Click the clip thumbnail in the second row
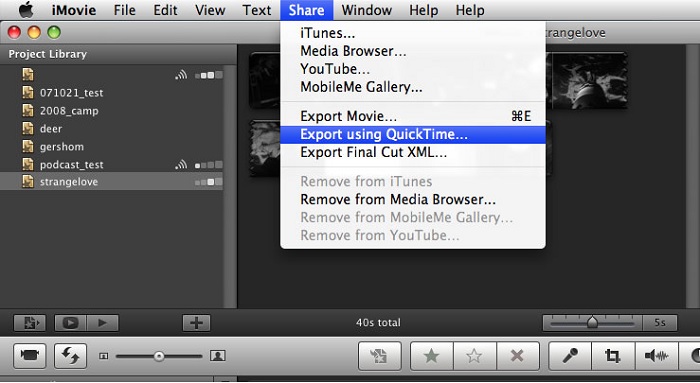The height and width of the screenshot is (383, 700). pyautogui.click(x=265, y=148)
